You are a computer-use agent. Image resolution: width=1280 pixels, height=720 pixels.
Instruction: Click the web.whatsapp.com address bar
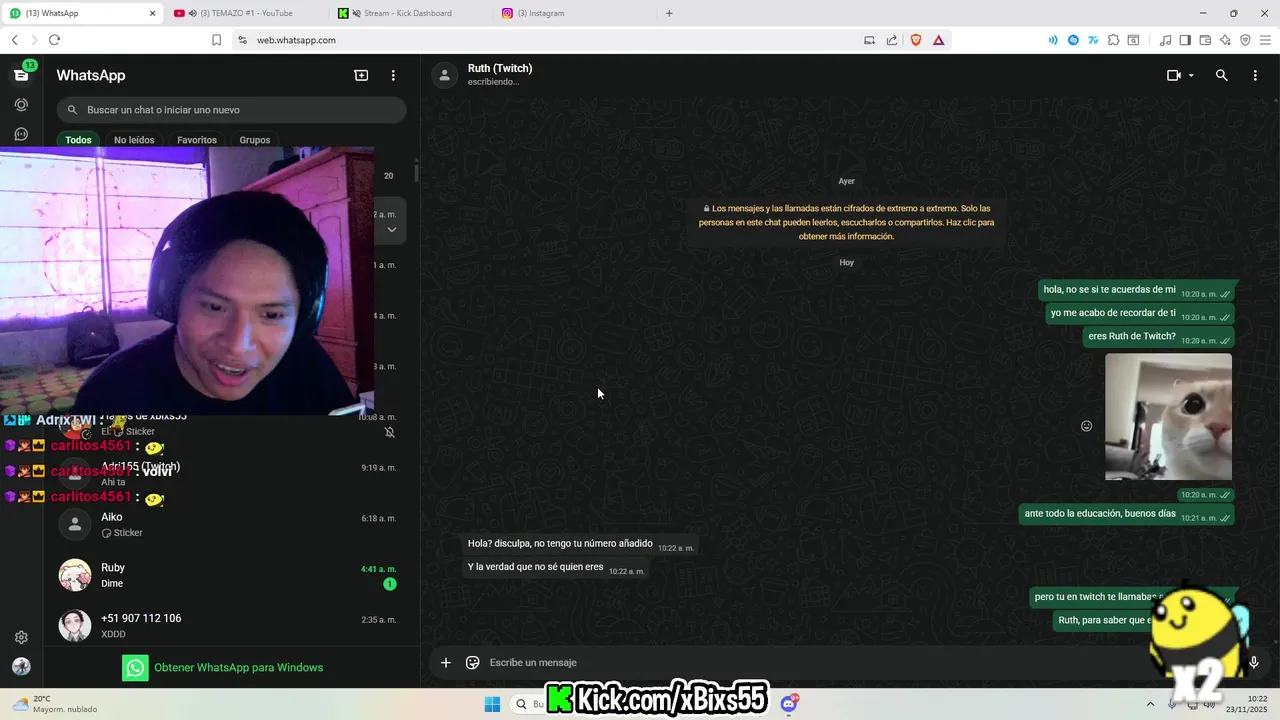(296, 40)
